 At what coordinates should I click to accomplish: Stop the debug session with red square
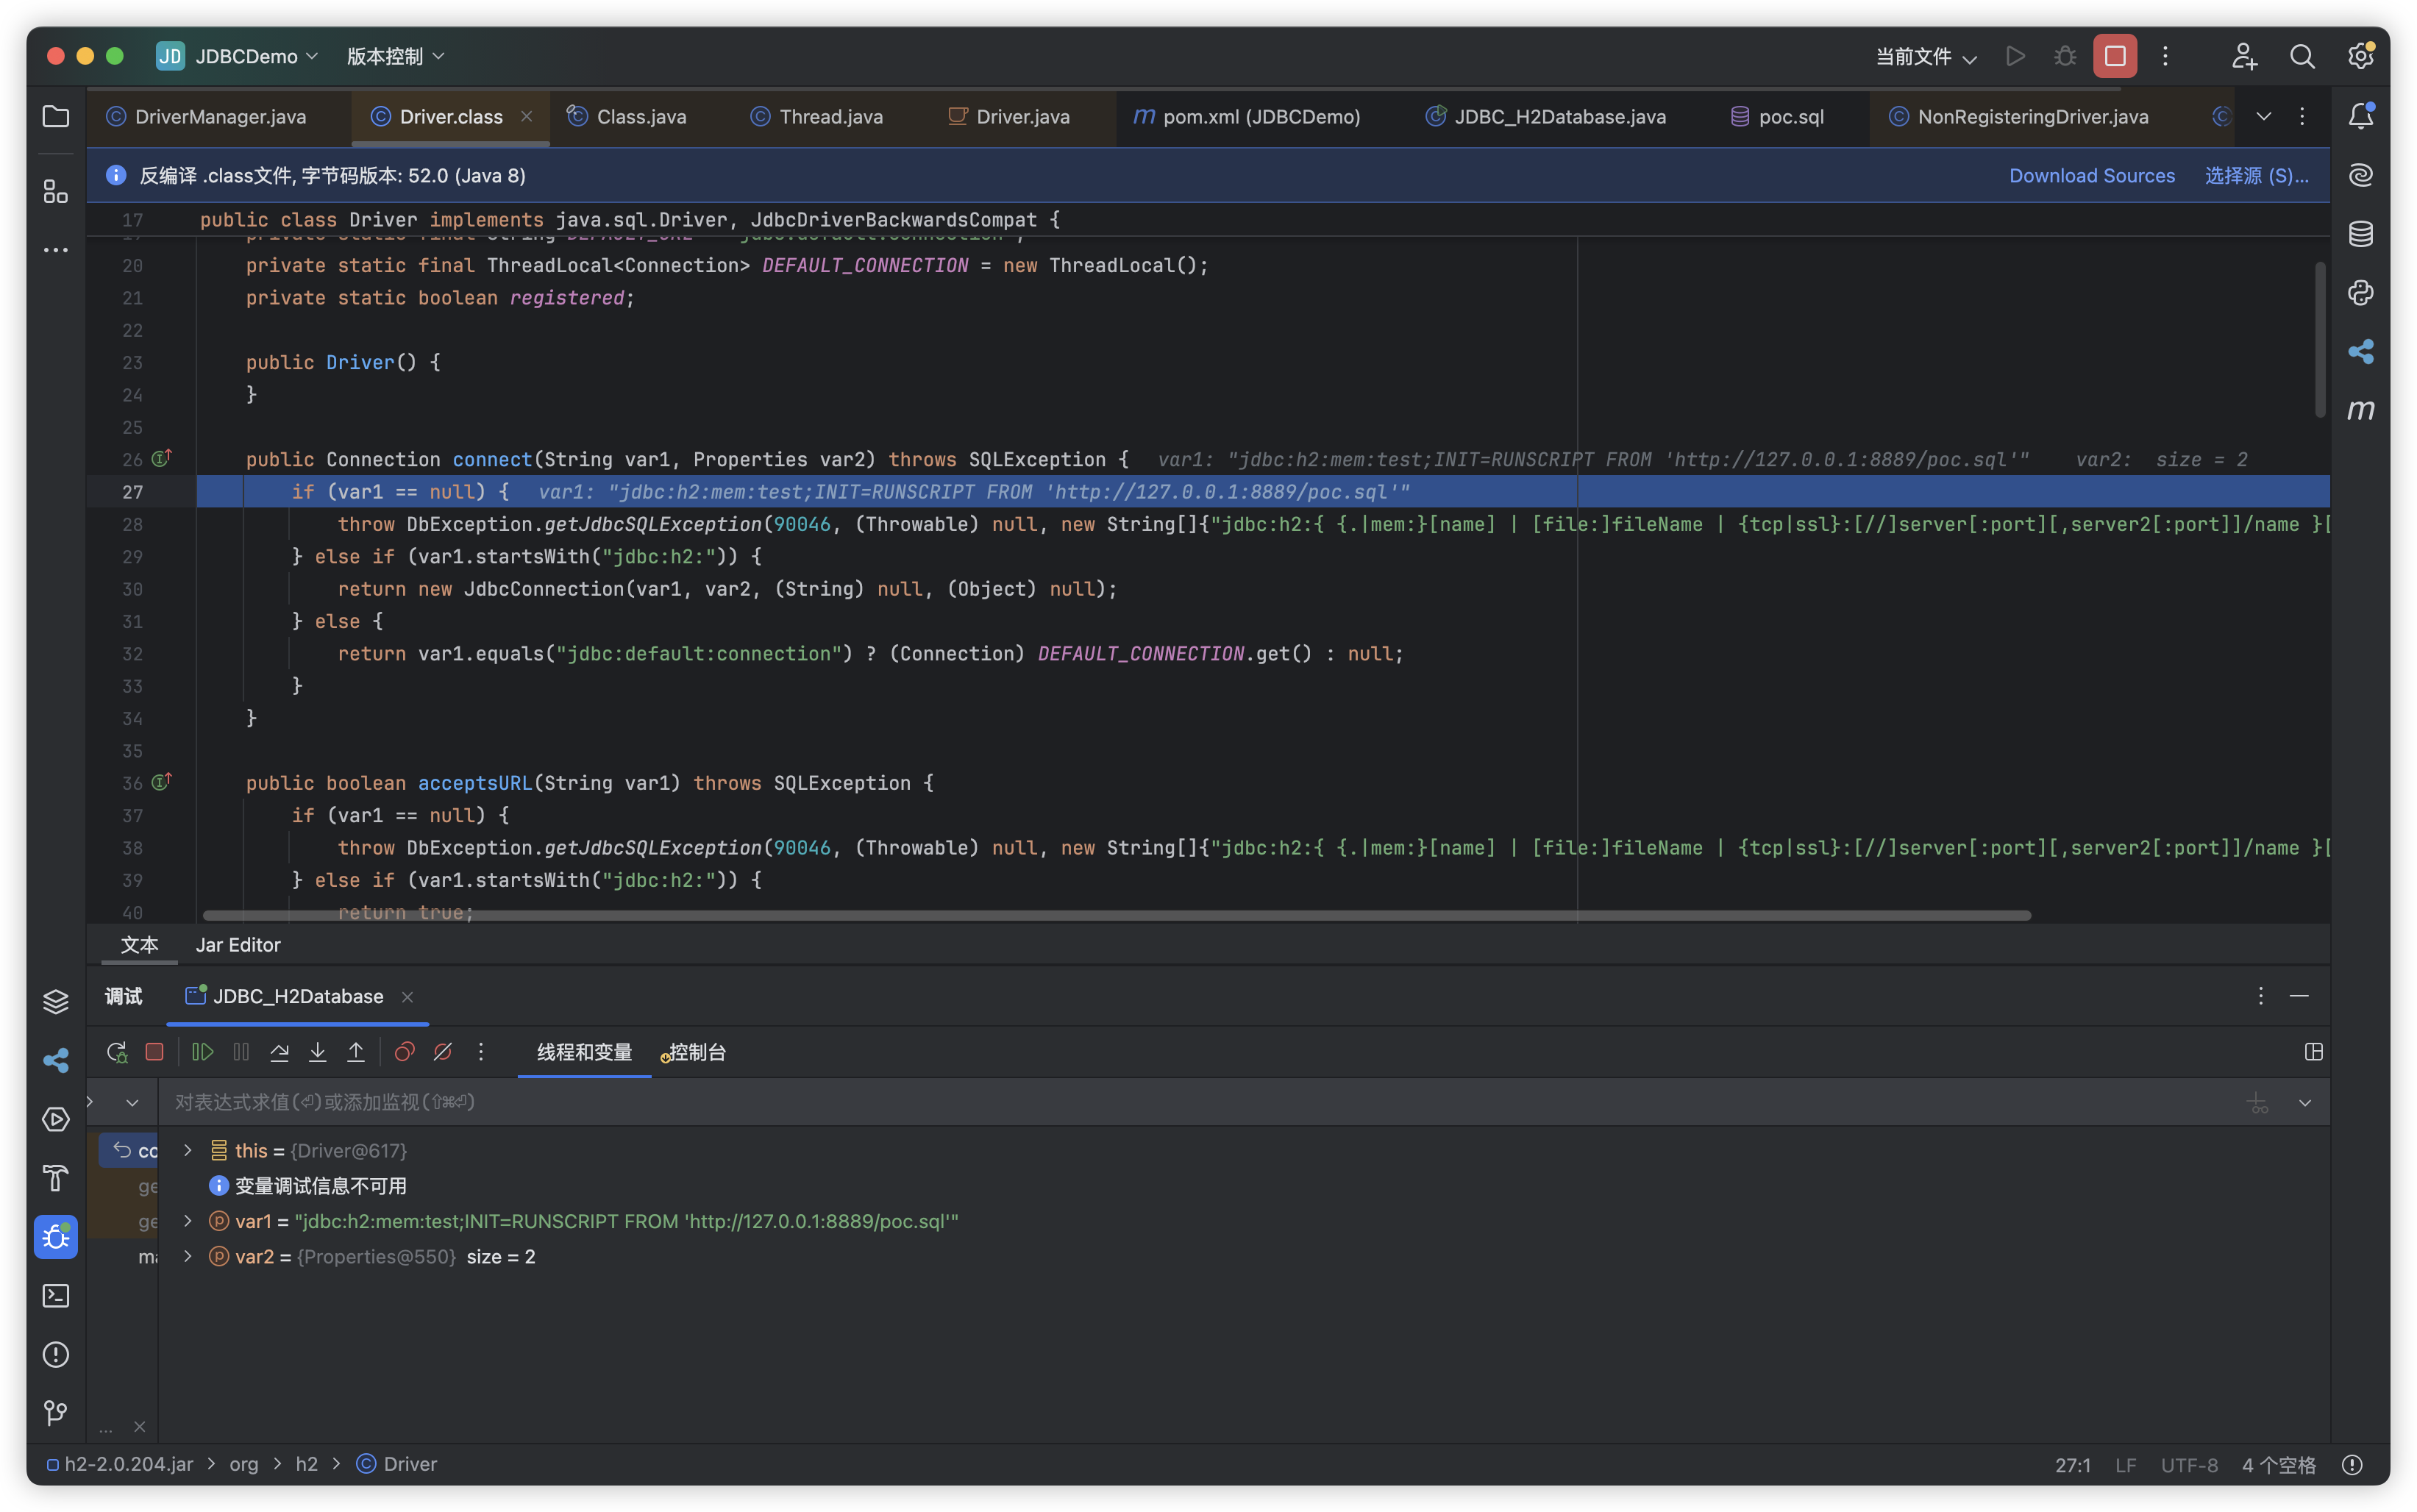click(154, 1052)
